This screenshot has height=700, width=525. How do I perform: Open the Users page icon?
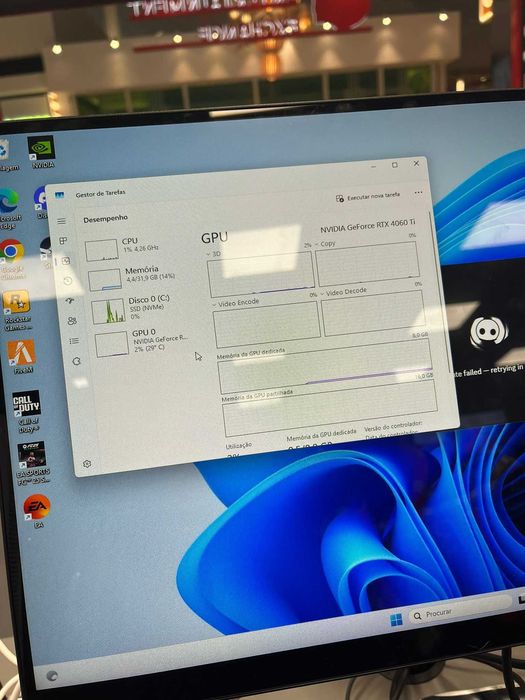(72, 321)
